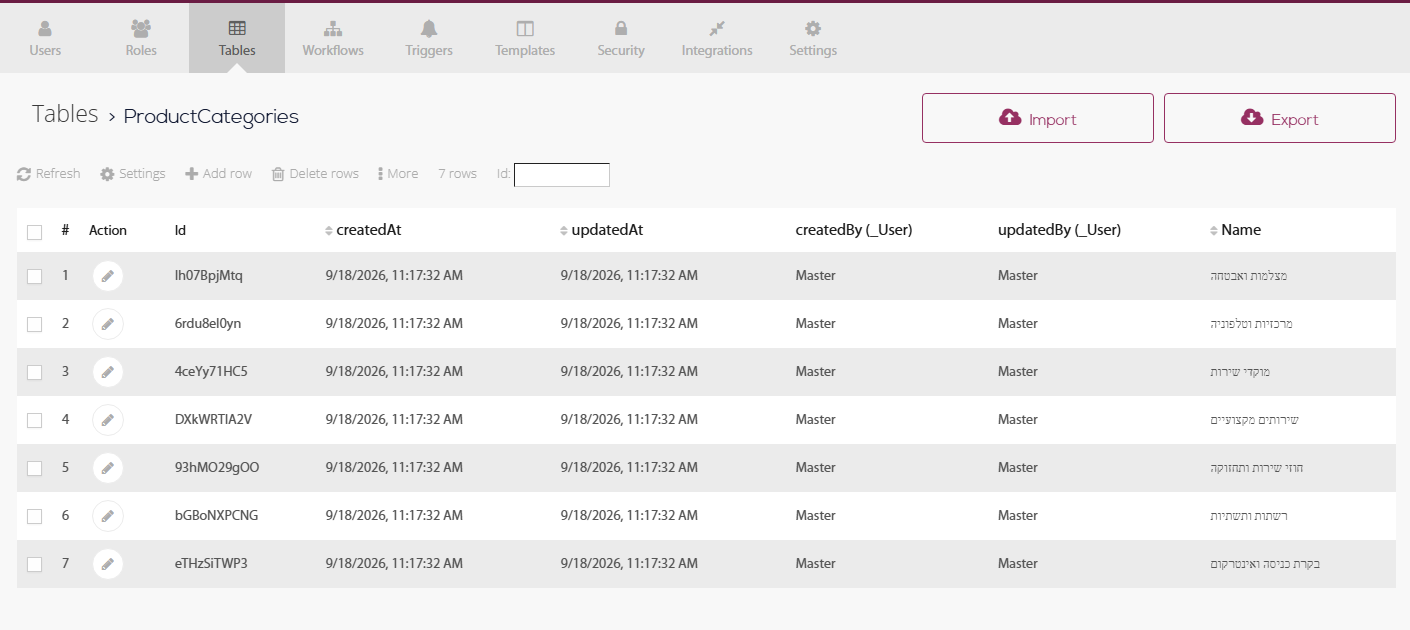
Task: Click the Id cell bGBoNXPCNG
Action: (x=217, y=516)
